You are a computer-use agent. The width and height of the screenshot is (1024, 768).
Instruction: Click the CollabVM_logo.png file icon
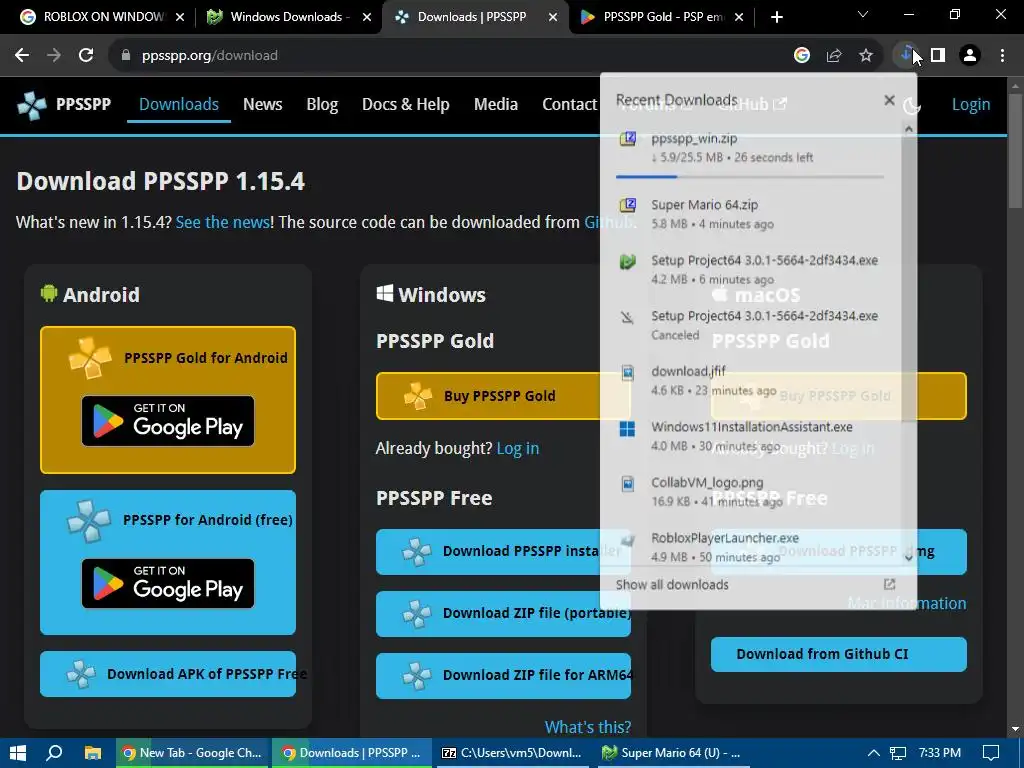(x=628, y=484)
